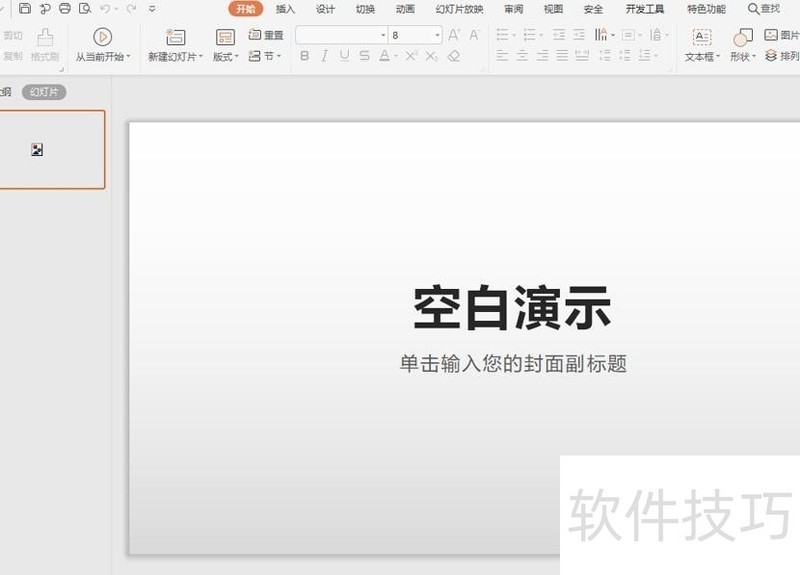Click the numbered list icon
Screen dimensions: 800x575
click(x=530, y=35)
